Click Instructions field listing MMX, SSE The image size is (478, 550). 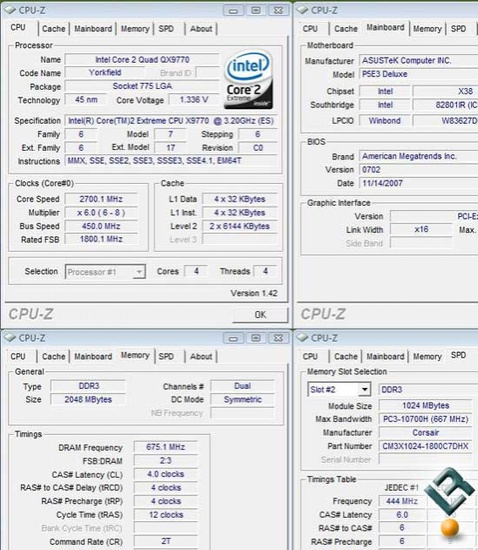click(171, 161)
